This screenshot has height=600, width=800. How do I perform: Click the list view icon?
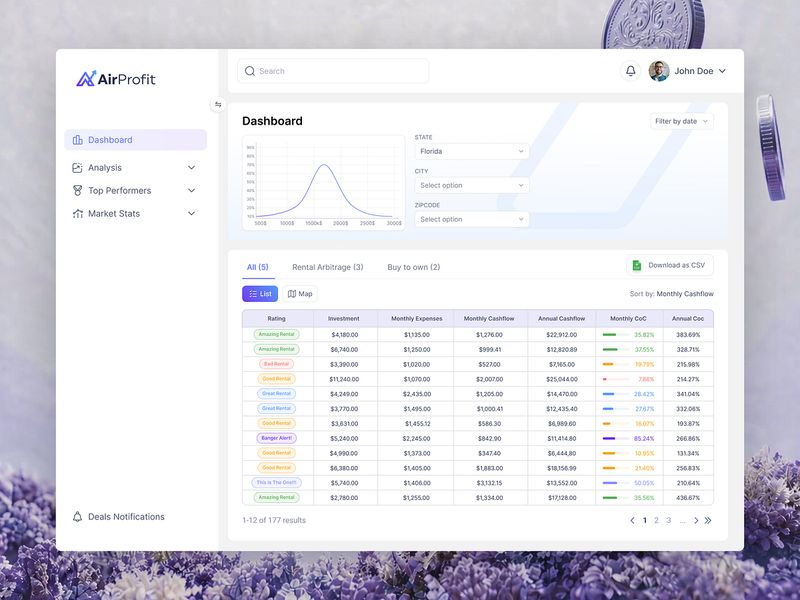click(253, 294)
